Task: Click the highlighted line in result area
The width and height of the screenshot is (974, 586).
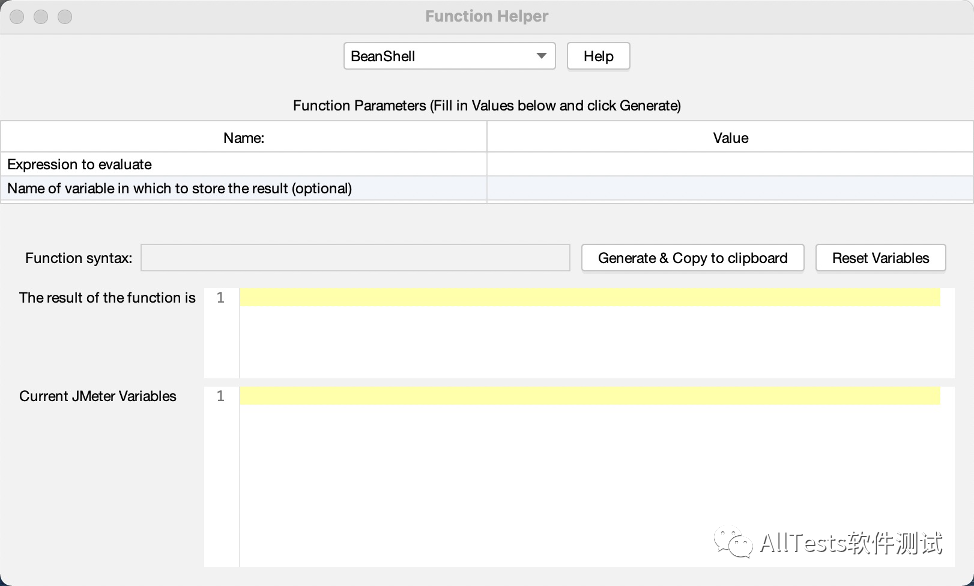Action: [x=590, y=297]
